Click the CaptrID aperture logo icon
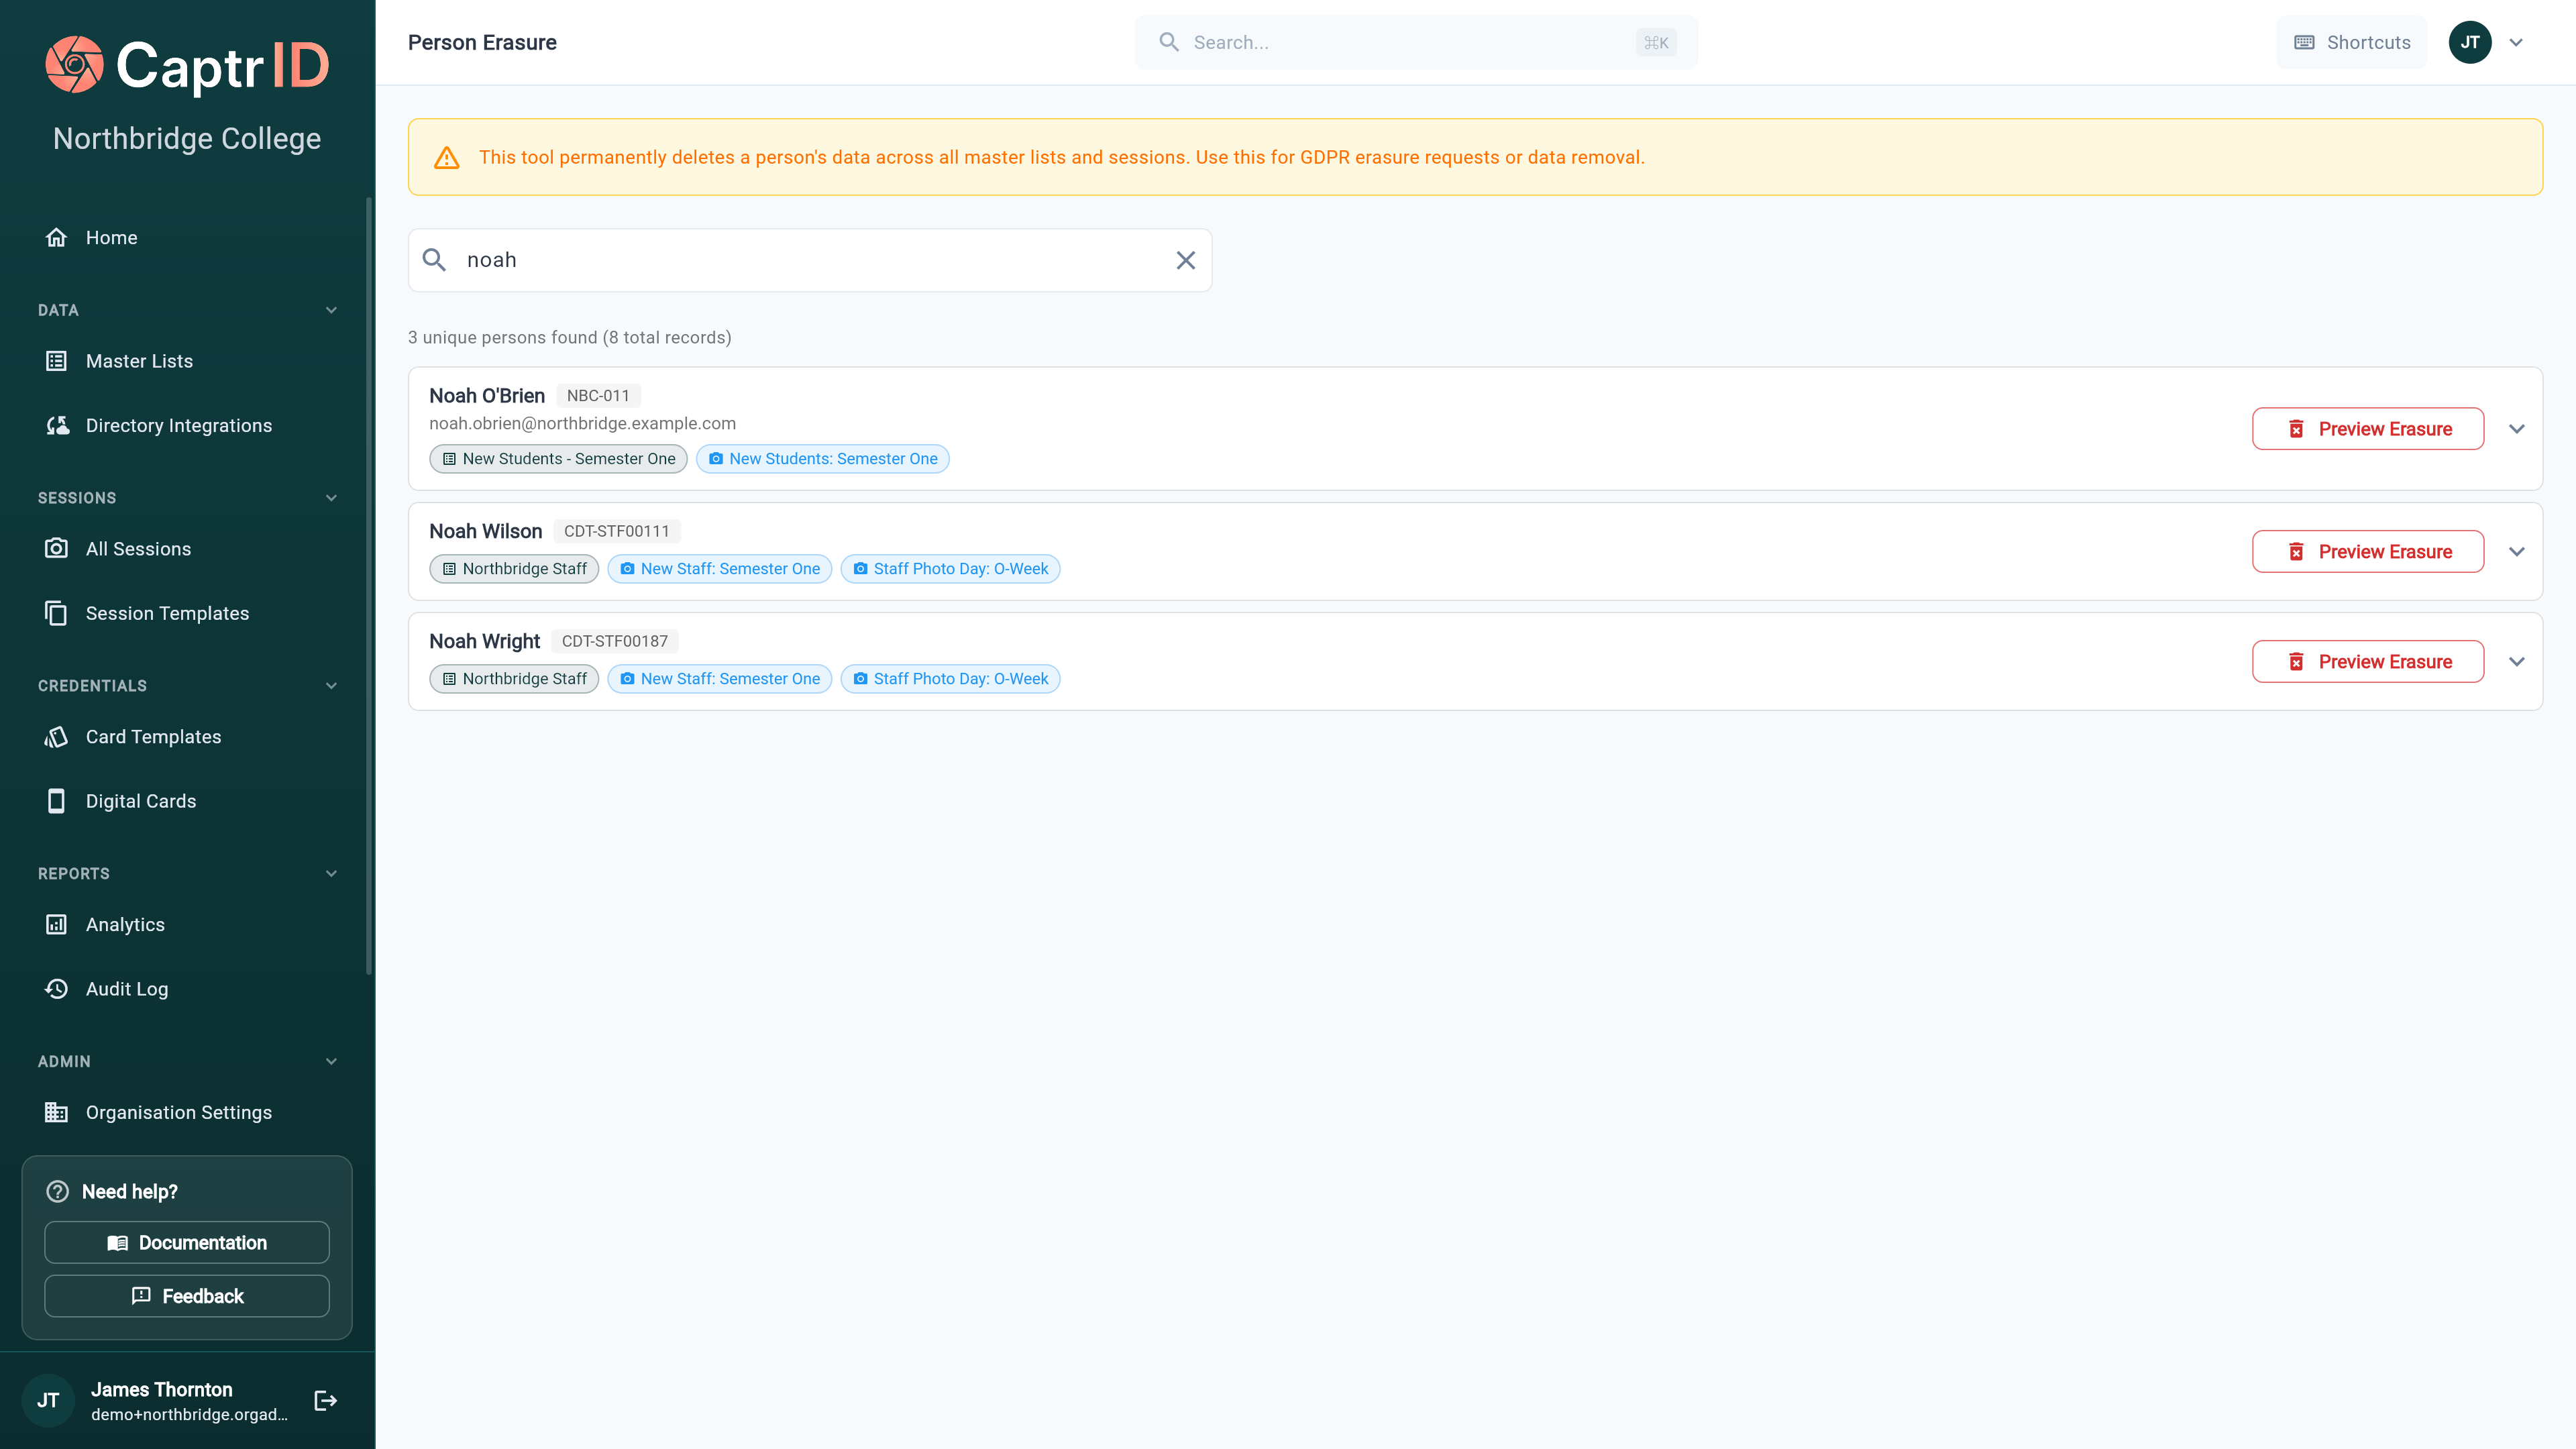This screenshot has width=2576, height=1449. tap(74, 65)
